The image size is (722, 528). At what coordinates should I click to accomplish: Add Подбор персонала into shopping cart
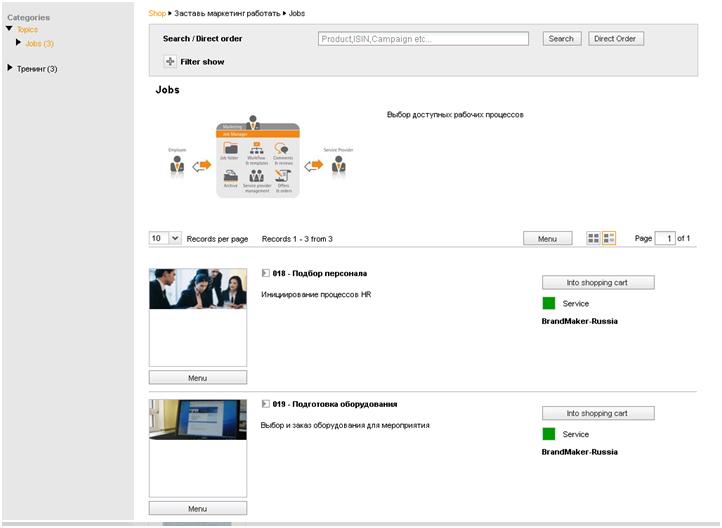pyautogui.click(x=598, y=283)
